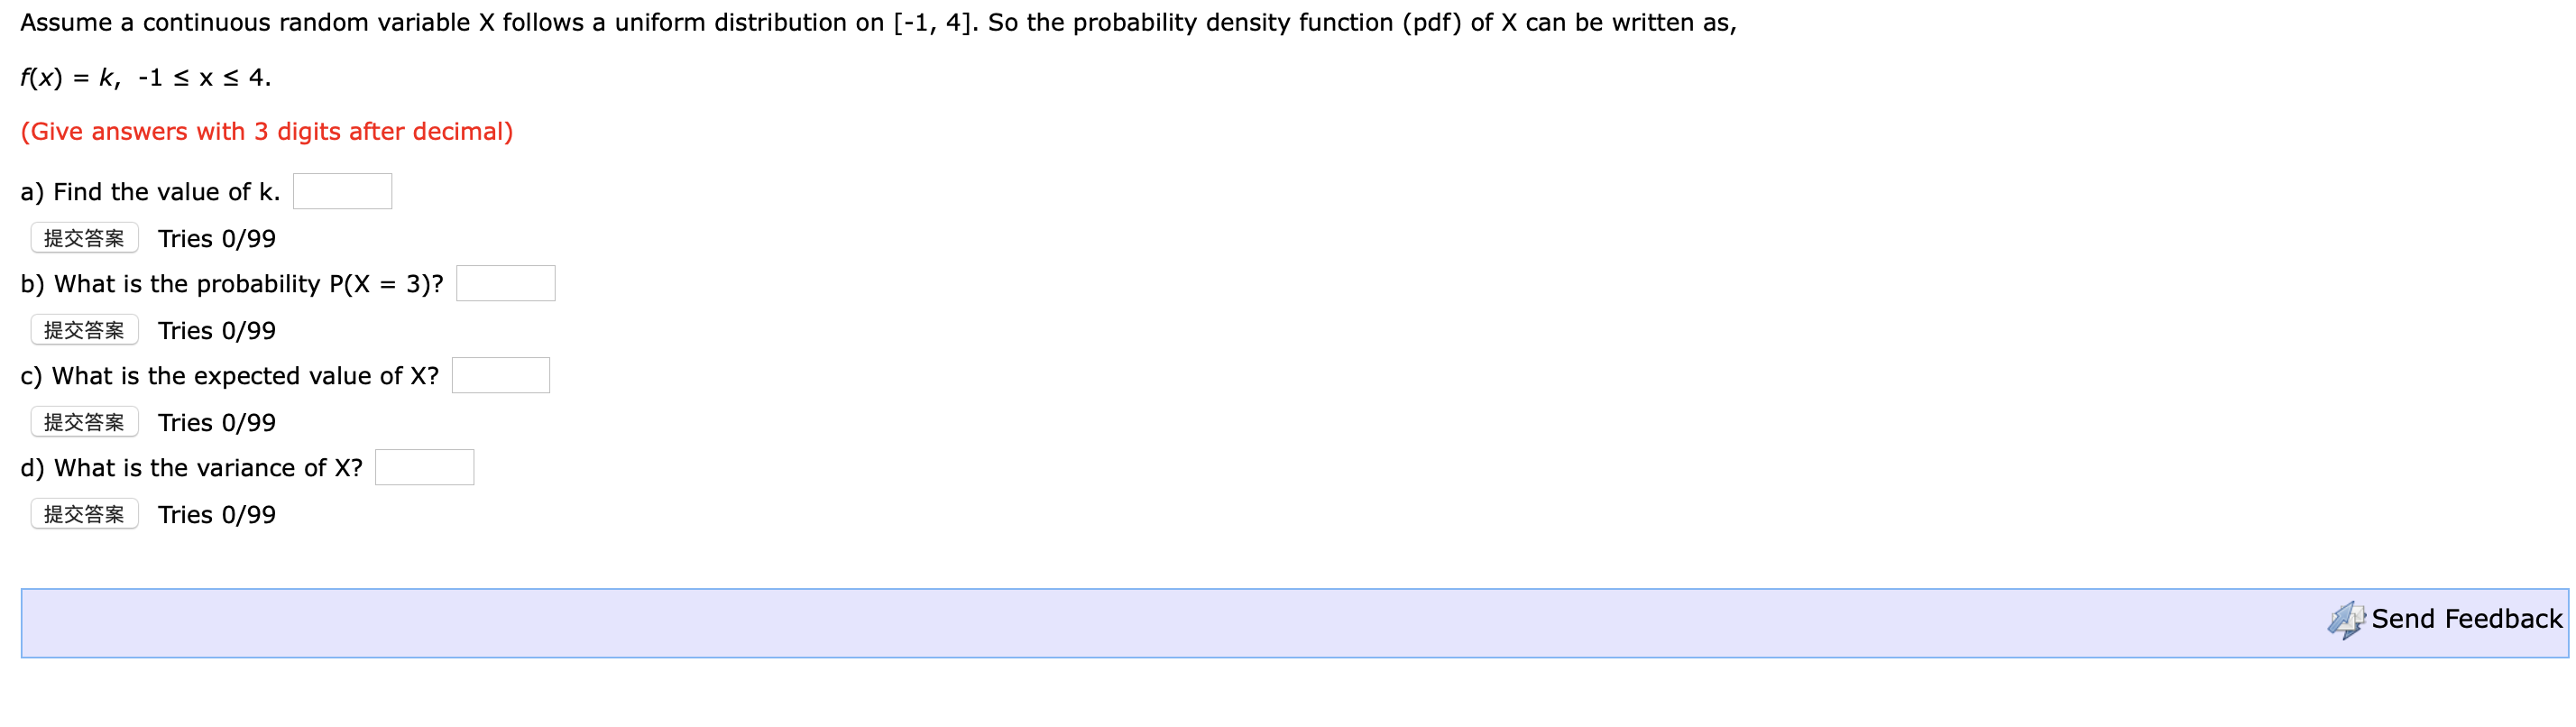
Task: Click the answer box for P(X = 3)
Action: (x=506, y=283)
